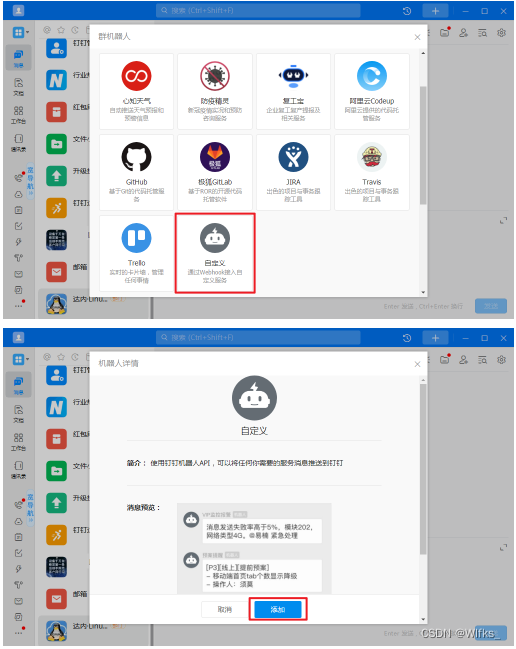Viewport: 516px width, 649px height.
Task: Open 工作台 workbench tab beside 群机器人 dialog
Action: 18,115
